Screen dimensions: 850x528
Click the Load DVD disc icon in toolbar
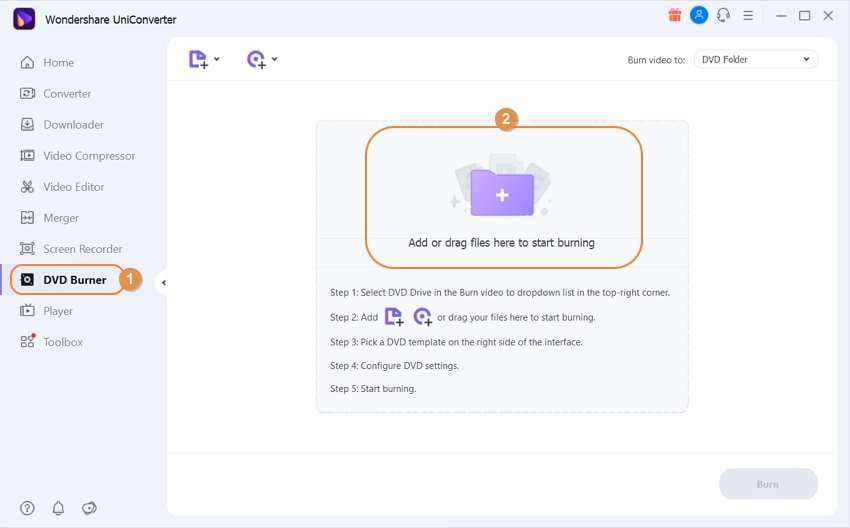(x=256, y=59)
